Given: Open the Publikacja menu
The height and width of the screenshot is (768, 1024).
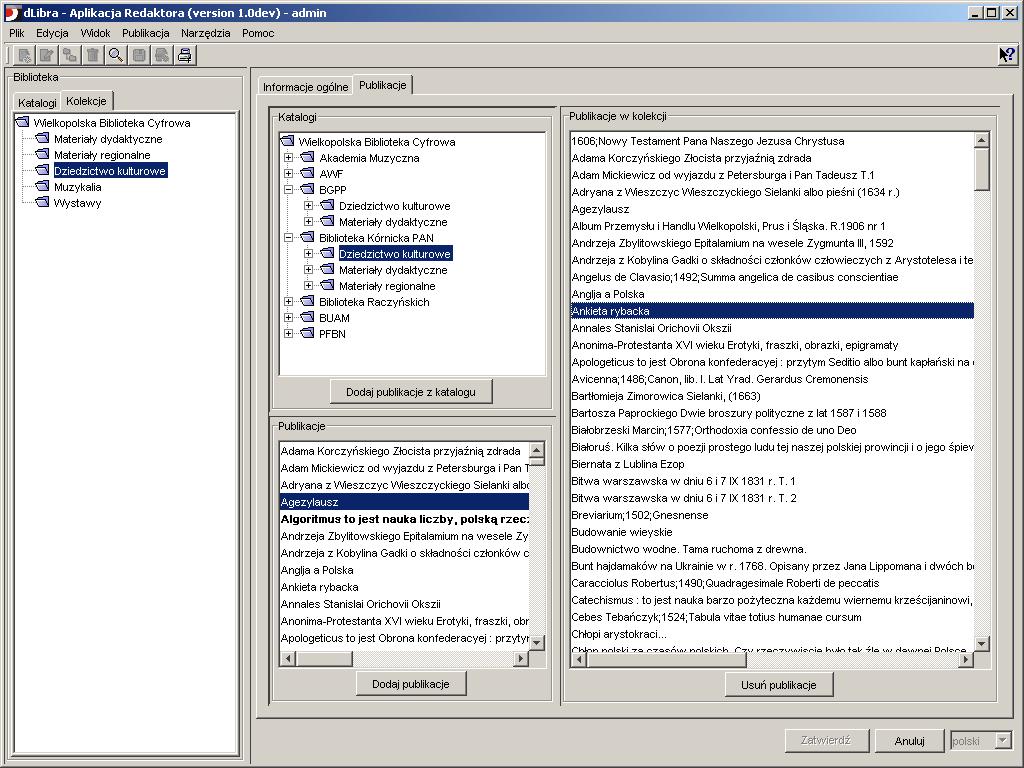Looking at the screenshot, I should tap(146, 33).
